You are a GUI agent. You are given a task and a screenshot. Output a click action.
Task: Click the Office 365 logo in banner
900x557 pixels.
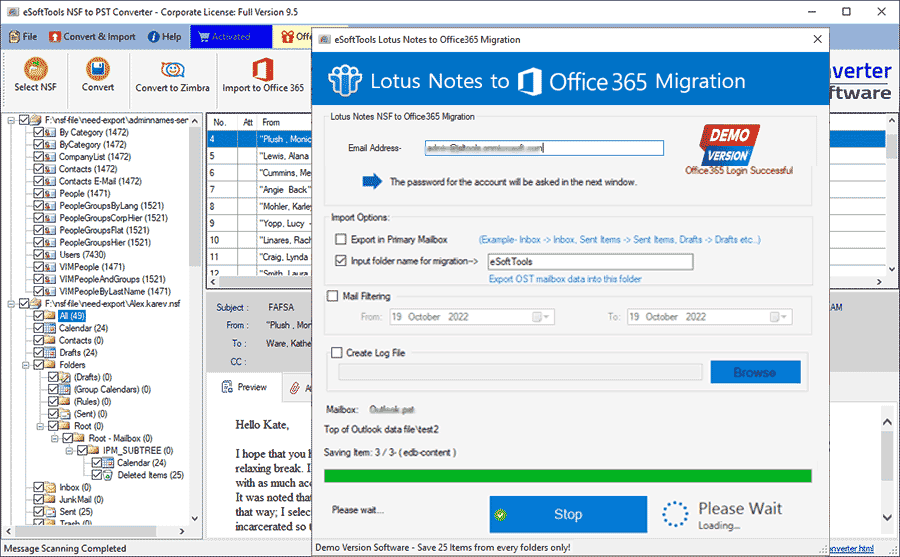[x=529, y=81]
